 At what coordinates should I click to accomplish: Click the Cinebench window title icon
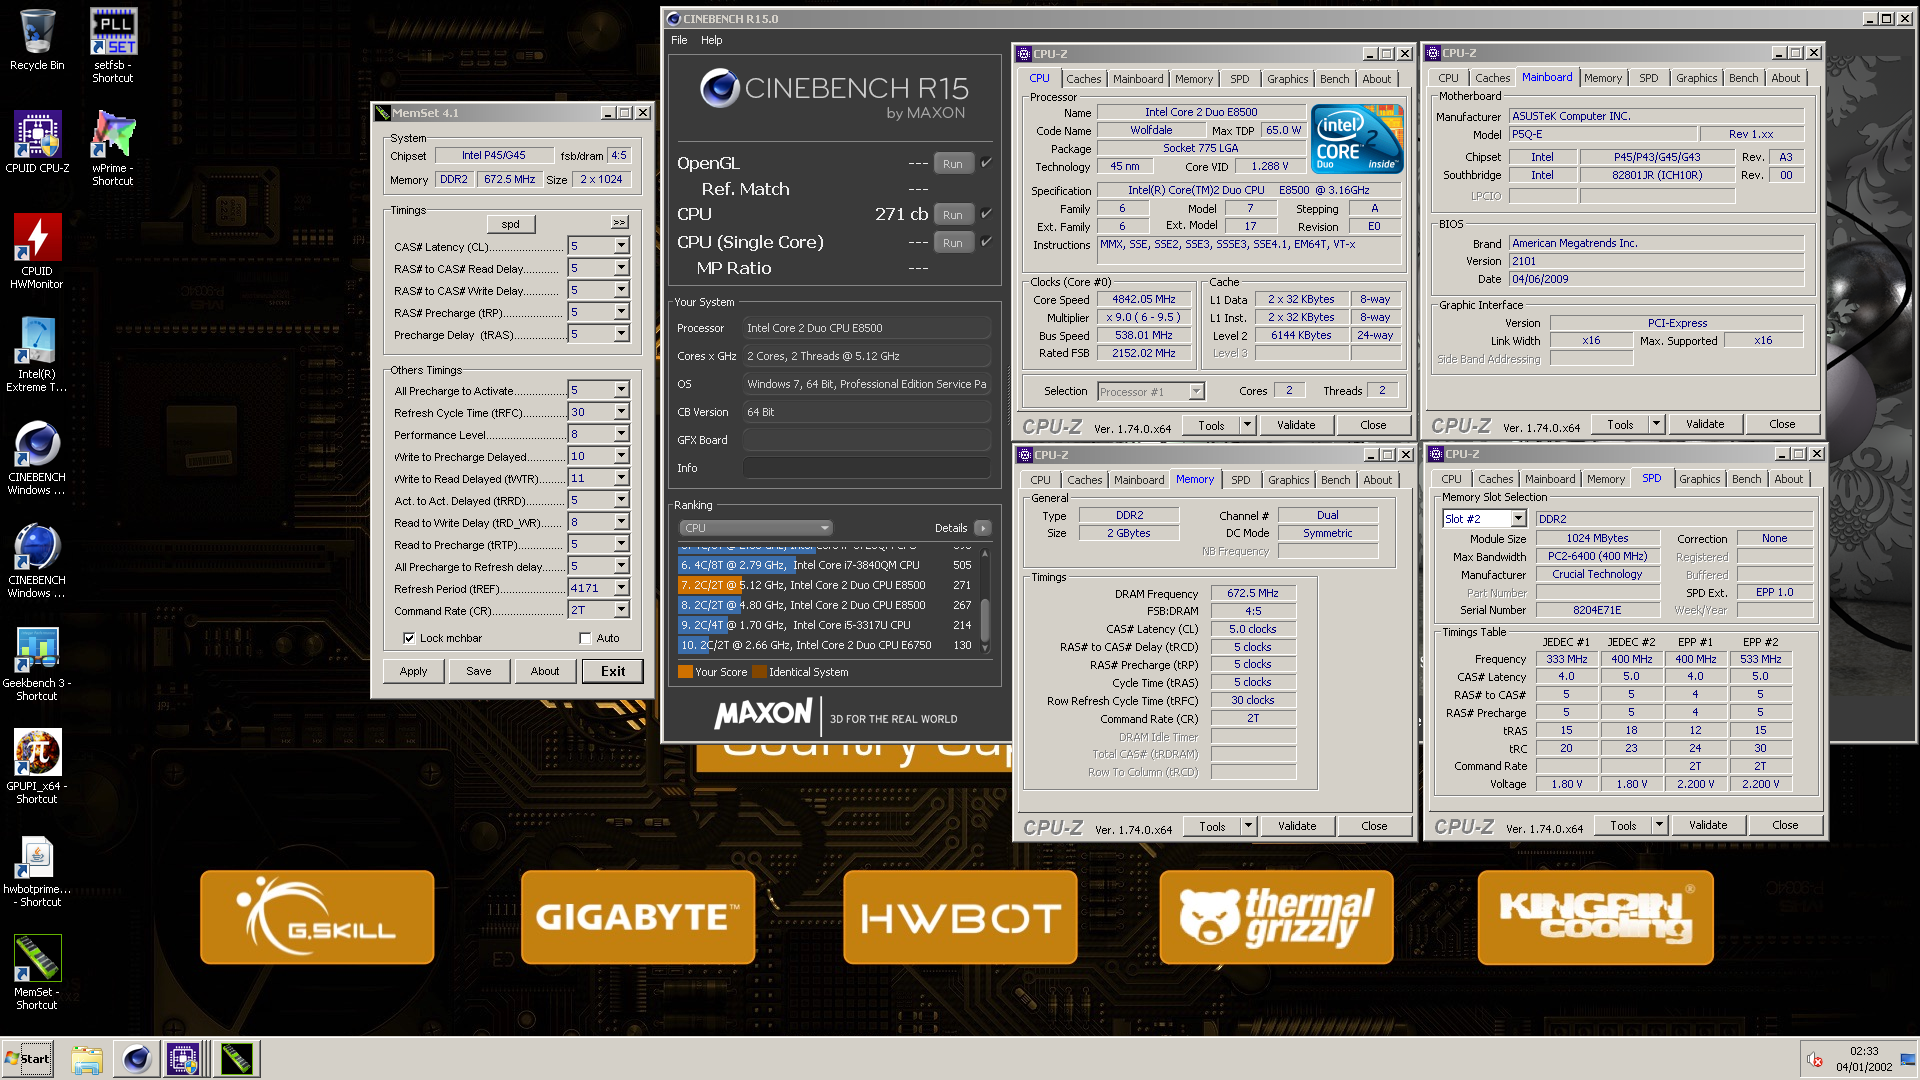click(673, 19)
